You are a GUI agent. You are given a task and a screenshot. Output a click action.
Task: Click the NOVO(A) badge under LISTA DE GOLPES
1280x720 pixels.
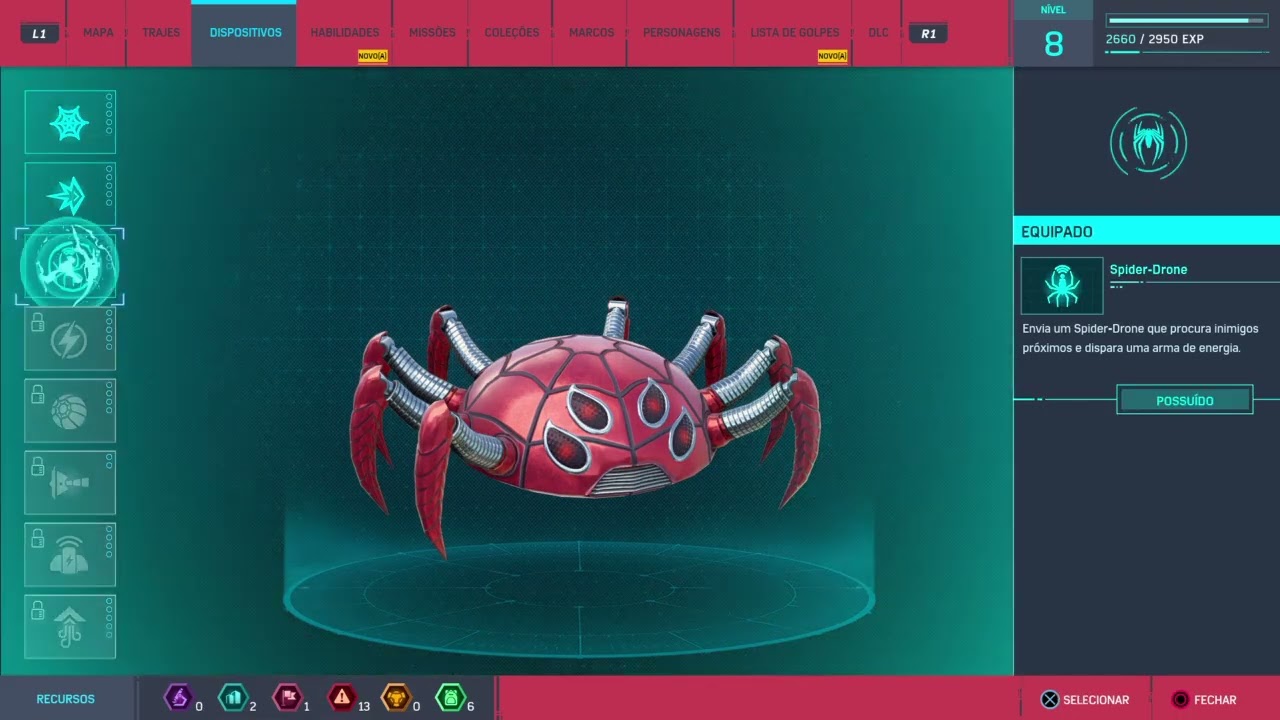click(x=832, y=56)
